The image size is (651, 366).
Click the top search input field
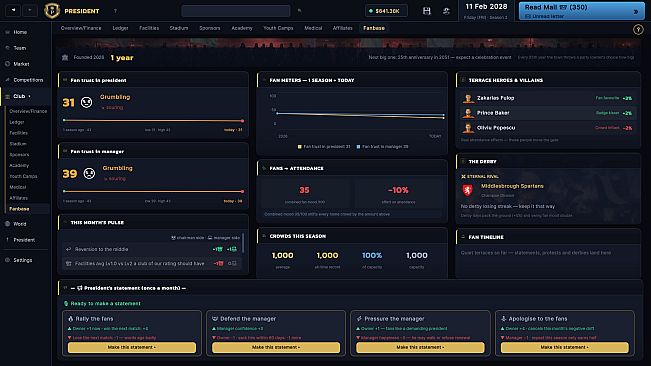pos(236,11)
